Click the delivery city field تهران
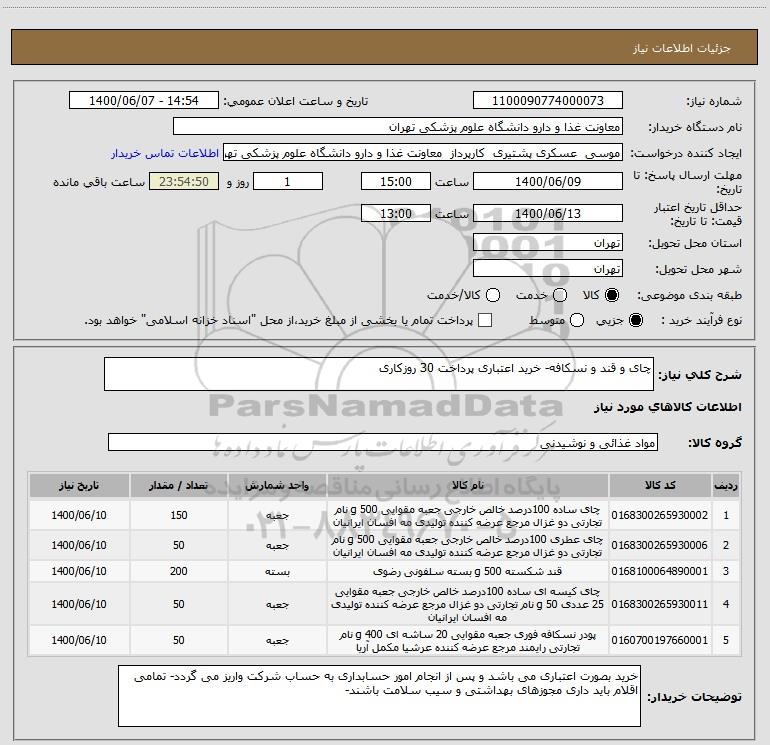The image size is (770, 745). (x=548, y=269)
